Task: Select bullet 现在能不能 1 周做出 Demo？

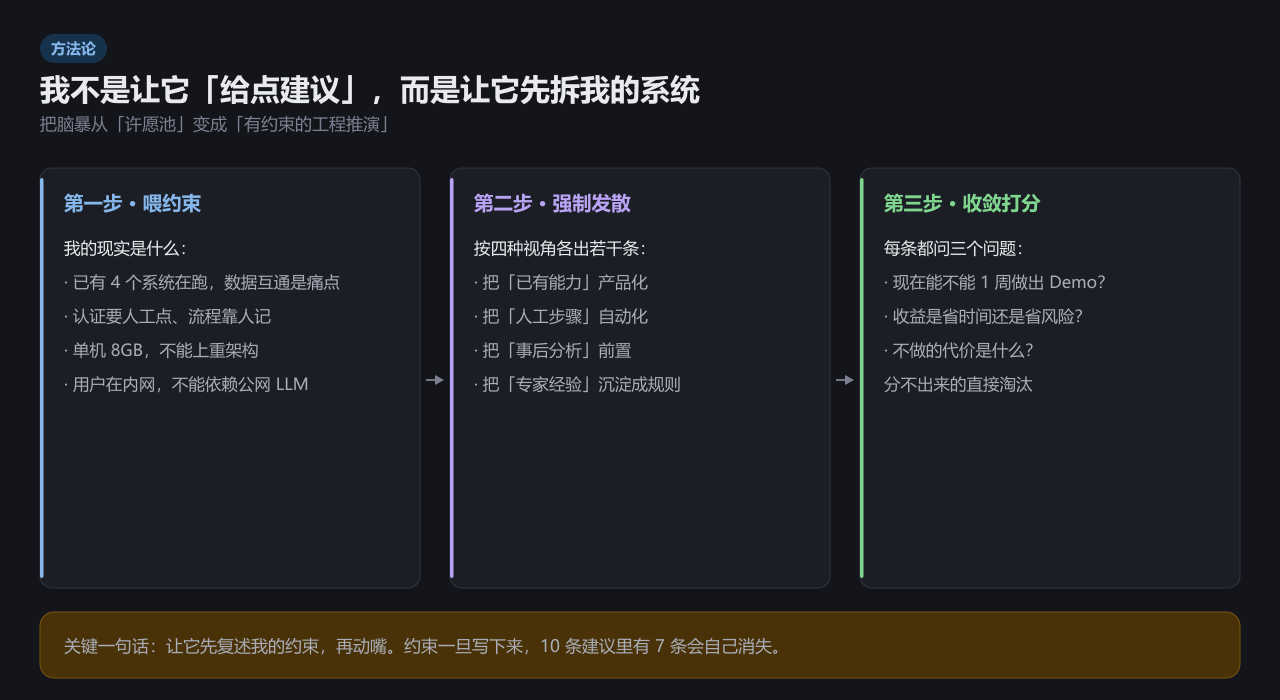Action: click(995, 283)
